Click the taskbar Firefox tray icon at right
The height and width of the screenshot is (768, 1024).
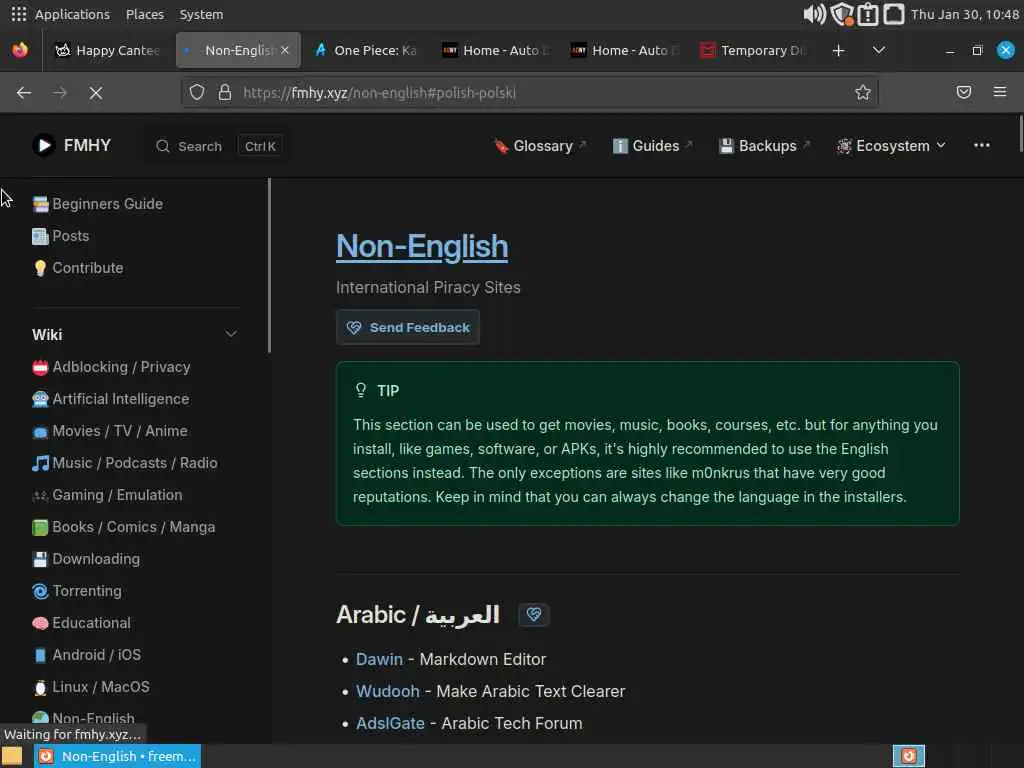click(x=908, y=756)
